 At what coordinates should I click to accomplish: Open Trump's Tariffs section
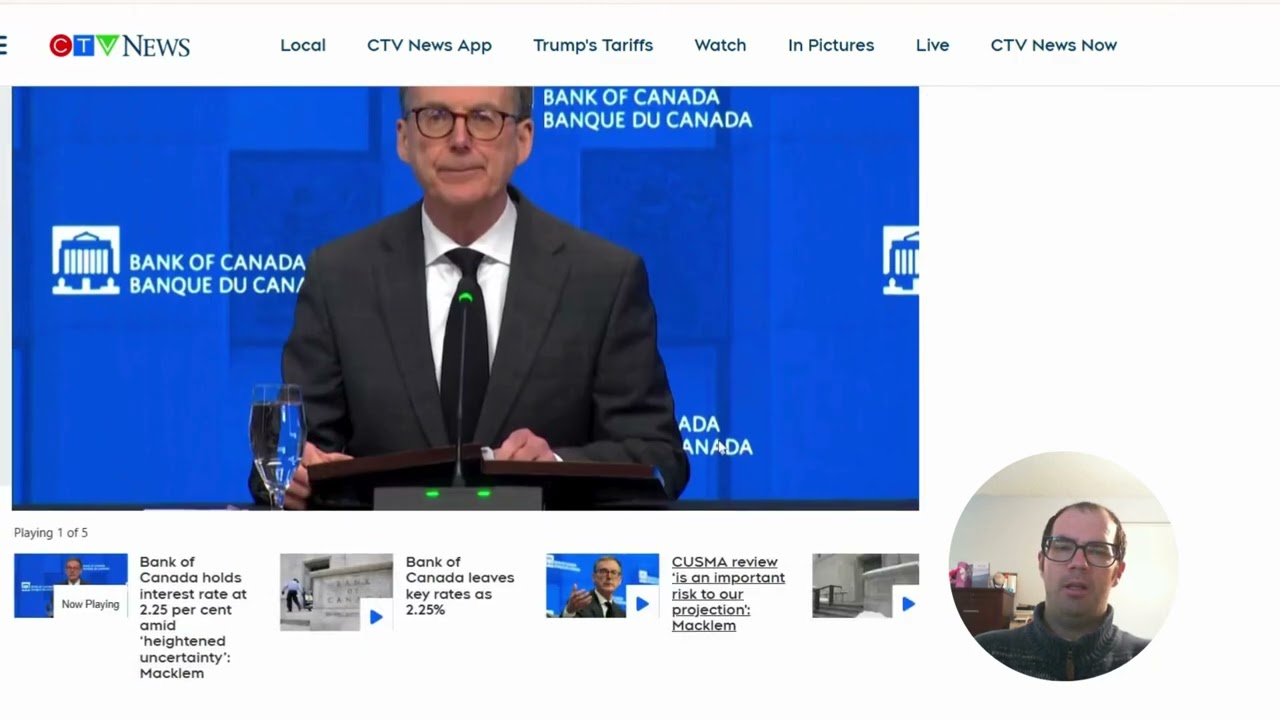(593, 45)
